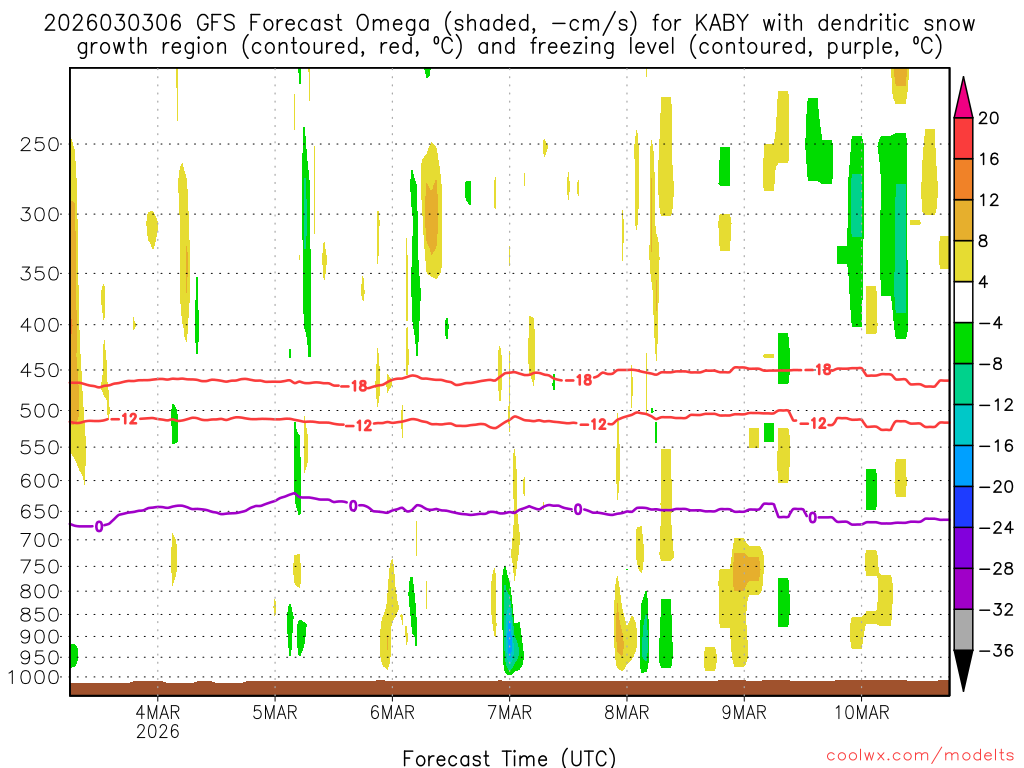Image resolution: width=1024 pixels, height=768 pixels.
Task: Pick the gold 8 to 12 colorbar swatch
Action: coord(963,221)
